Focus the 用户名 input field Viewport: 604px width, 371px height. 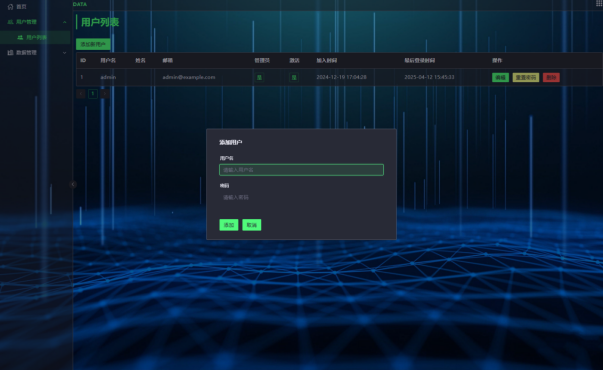pos(301,170)
